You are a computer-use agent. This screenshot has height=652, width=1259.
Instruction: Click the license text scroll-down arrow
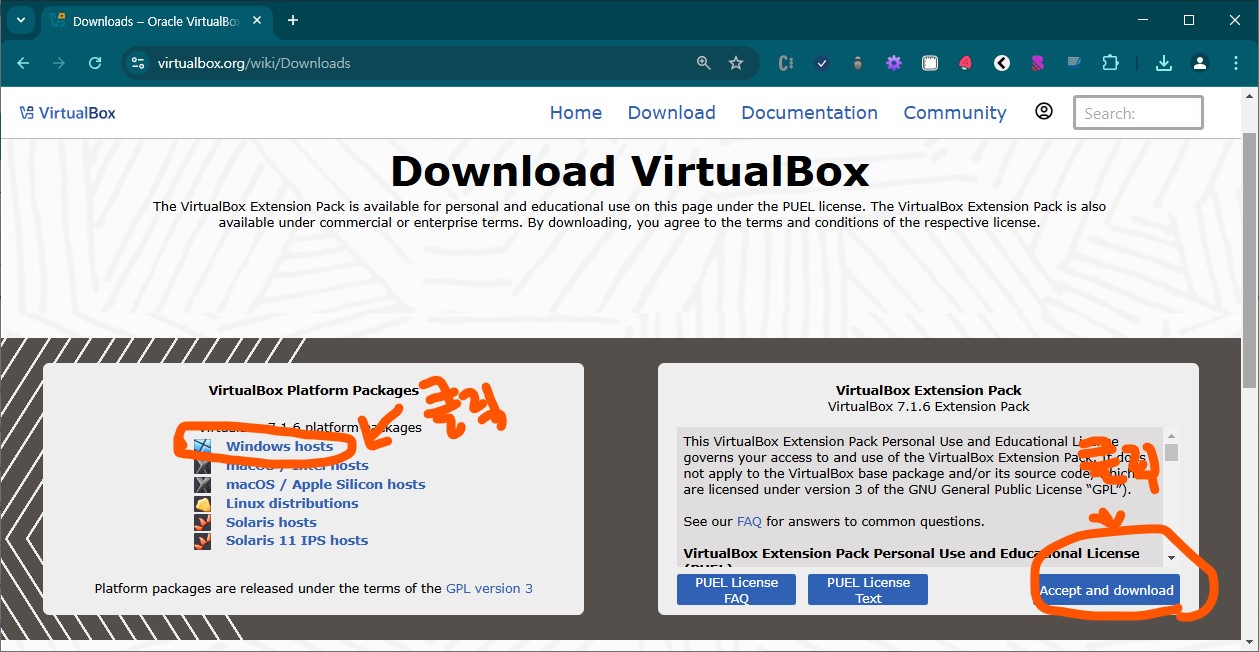[x=1171, y=557]
